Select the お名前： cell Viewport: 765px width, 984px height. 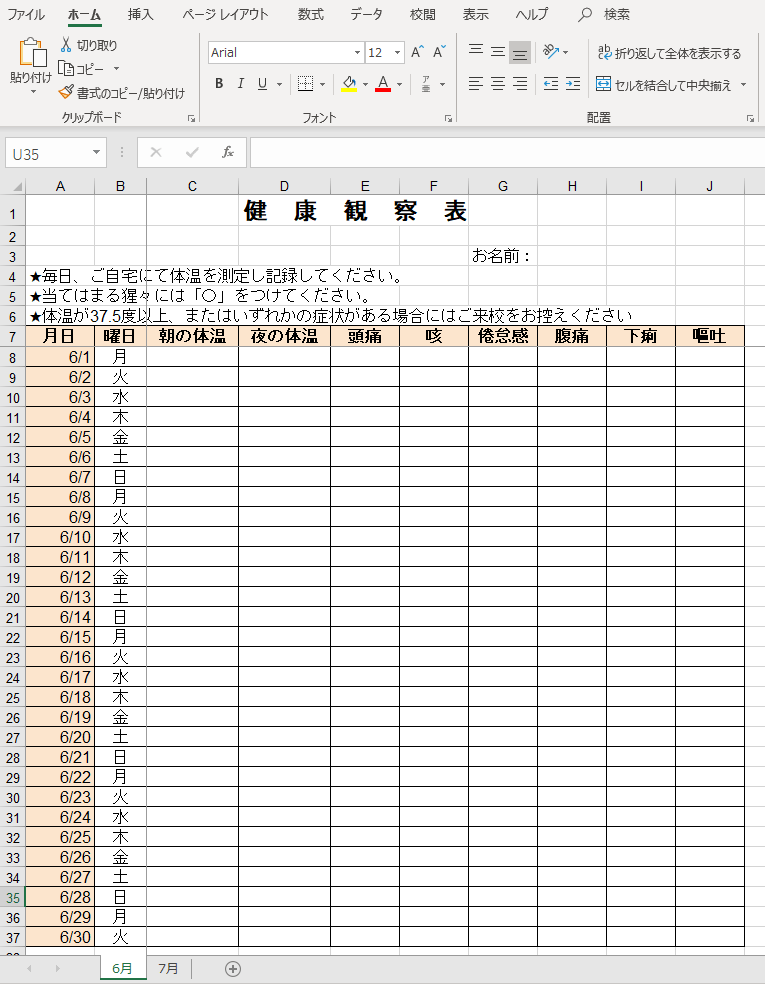coord(503,256)
